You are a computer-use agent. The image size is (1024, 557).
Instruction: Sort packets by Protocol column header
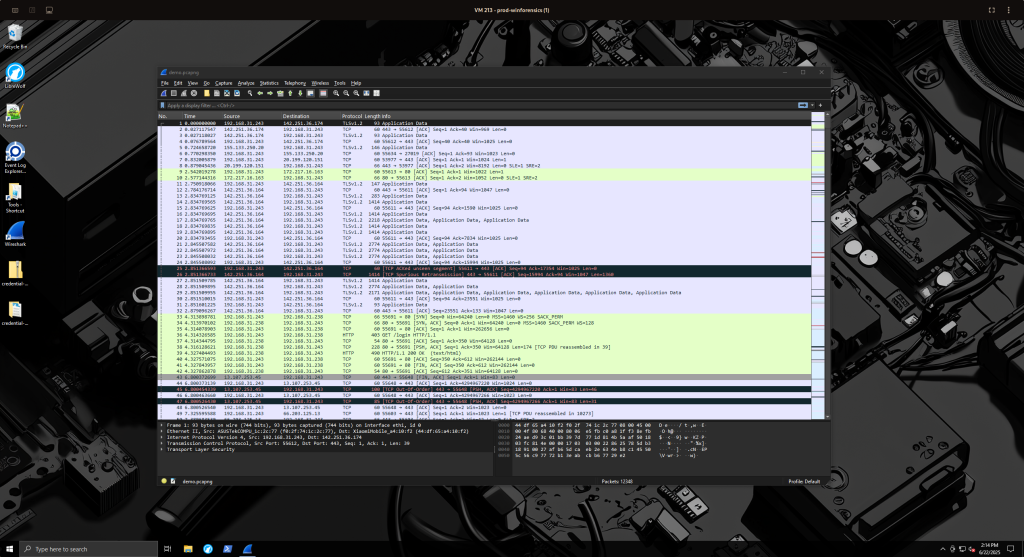pyautogui.click(x=352, y=116)
